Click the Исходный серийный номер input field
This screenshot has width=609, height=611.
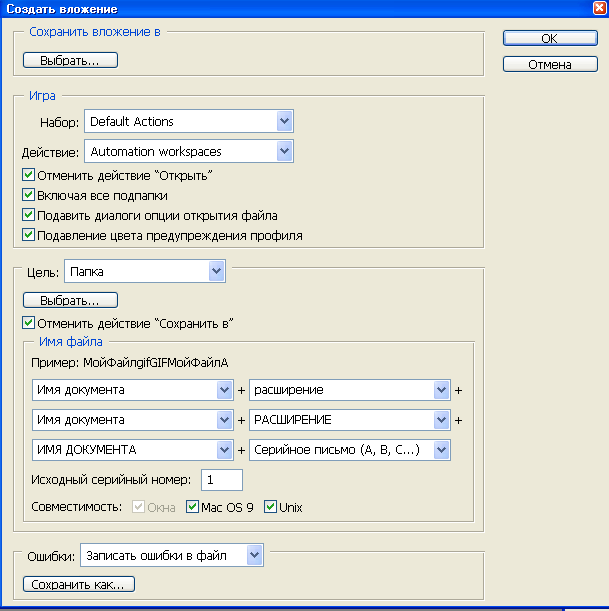tap(222, 480)
